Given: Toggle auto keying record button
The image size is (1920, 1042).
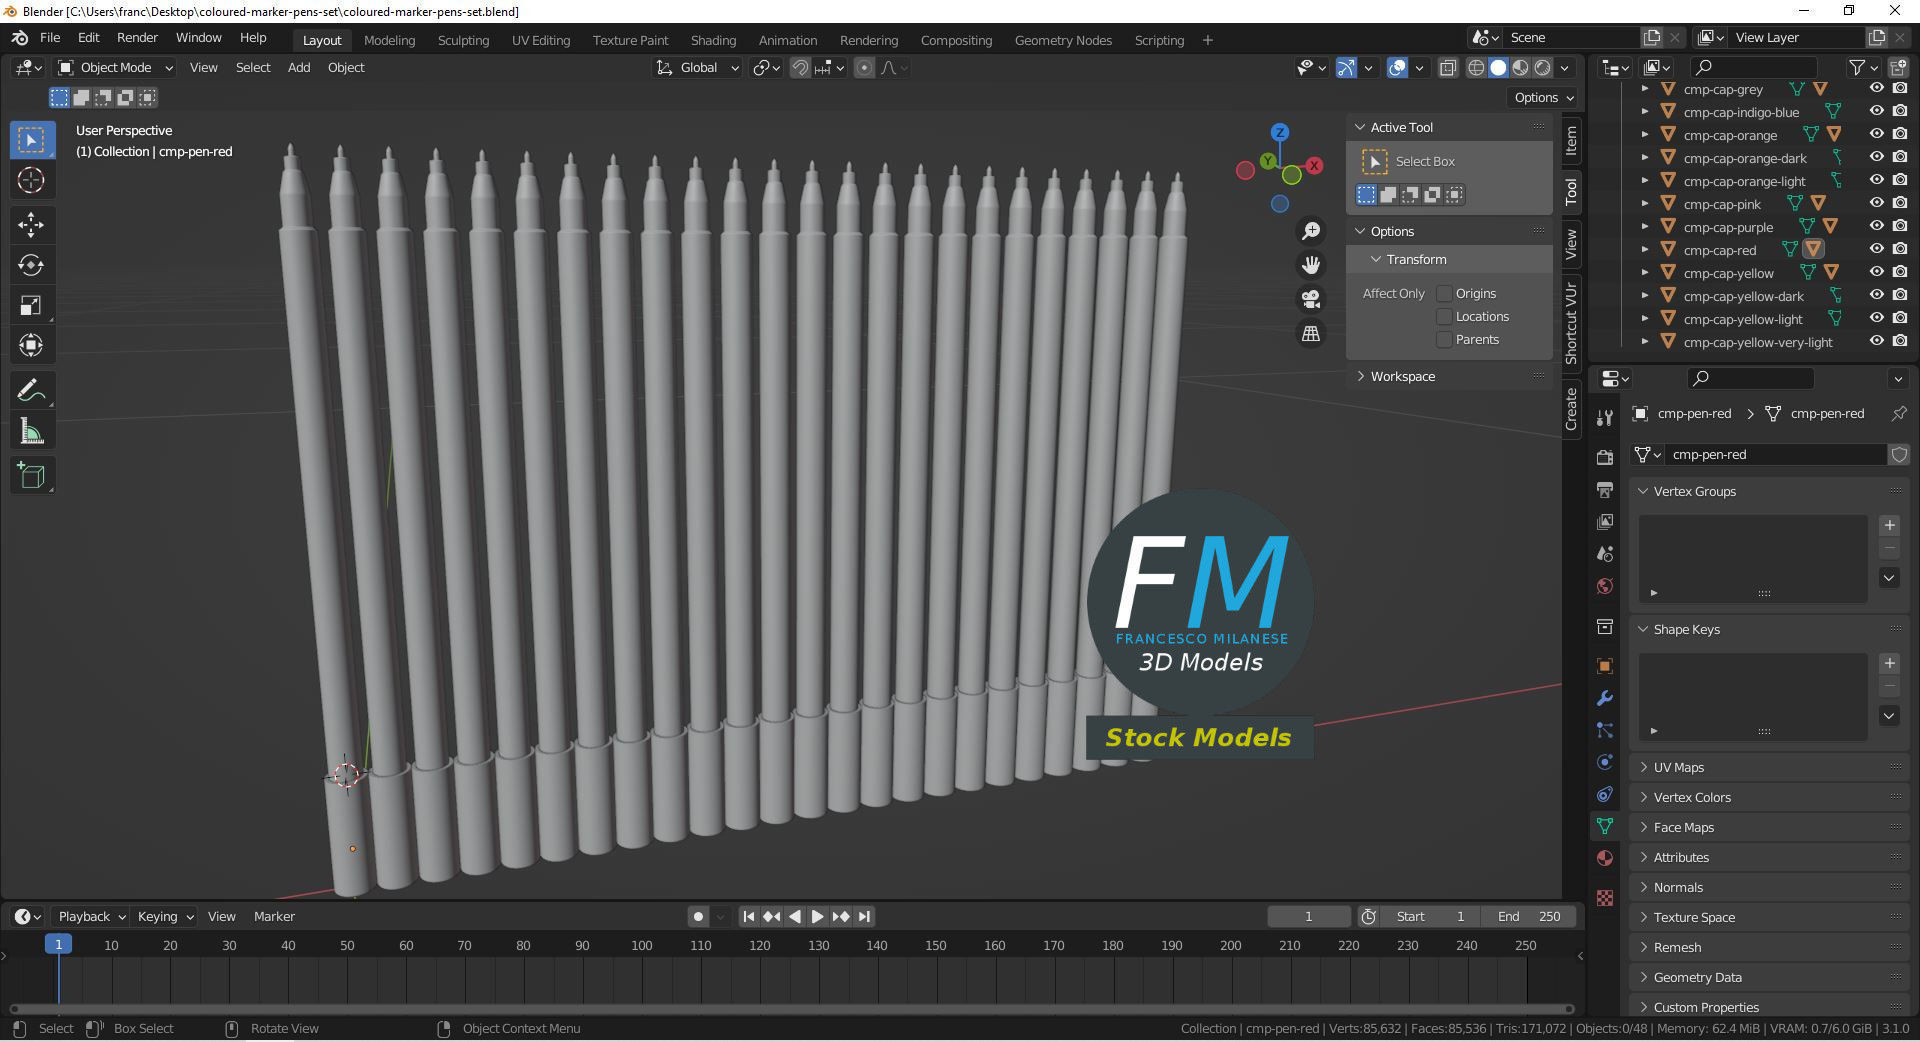Looking at the screenshot, I should coord(698,916).
